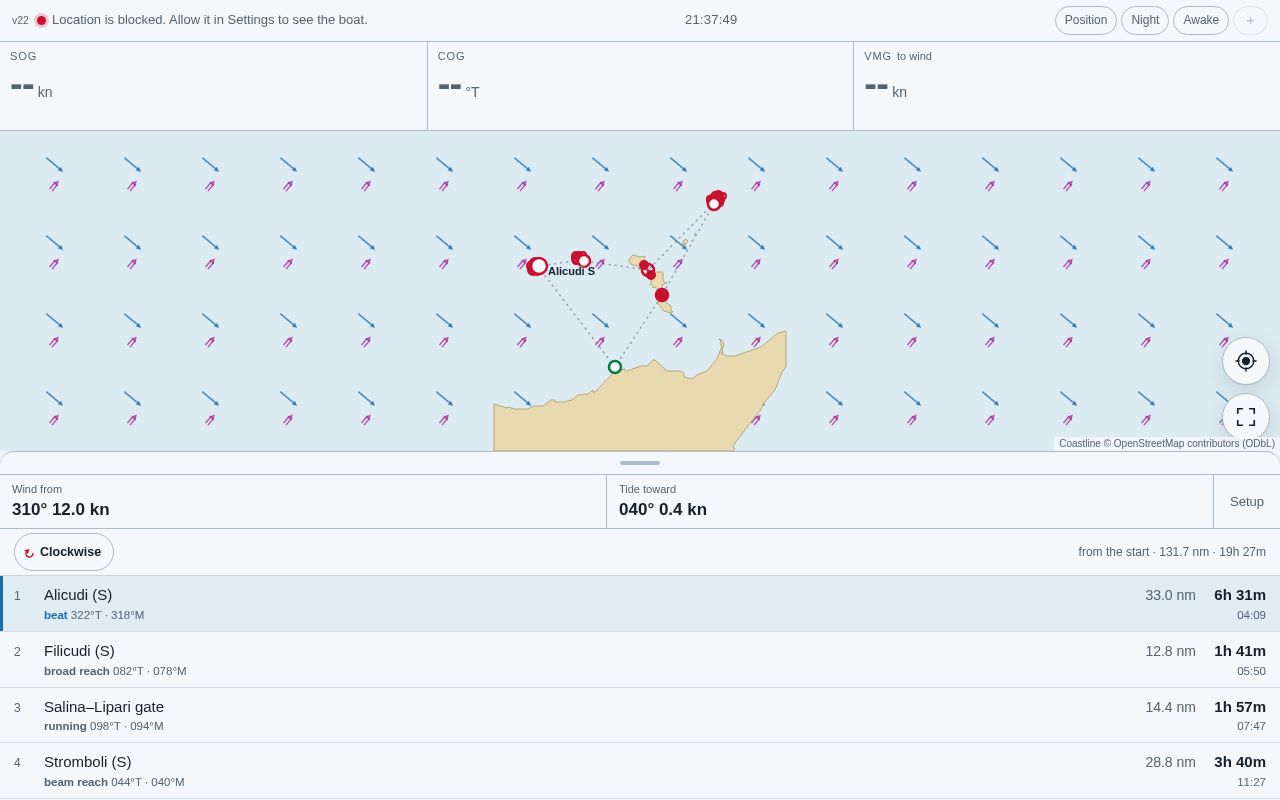Click the clock time 21:37:49

(x=711, y=20)
